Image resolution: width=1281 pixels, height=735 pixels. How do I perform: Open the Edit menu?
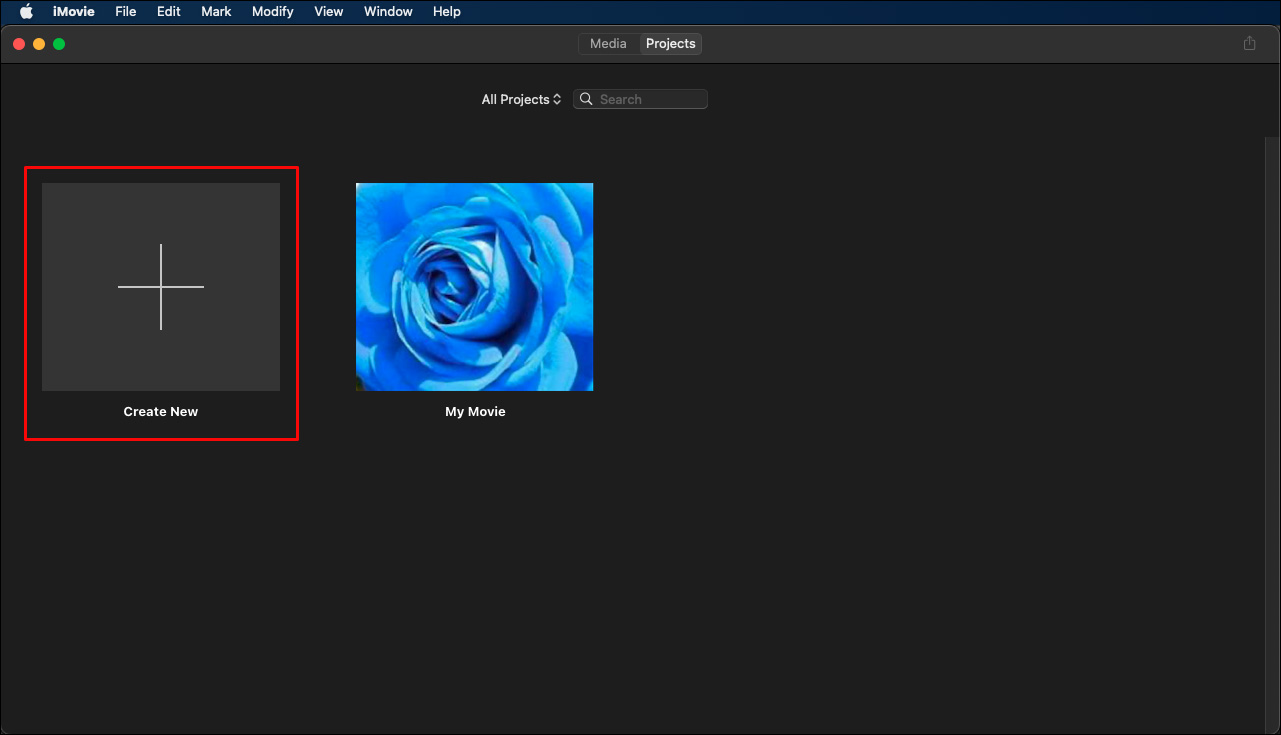167,11
